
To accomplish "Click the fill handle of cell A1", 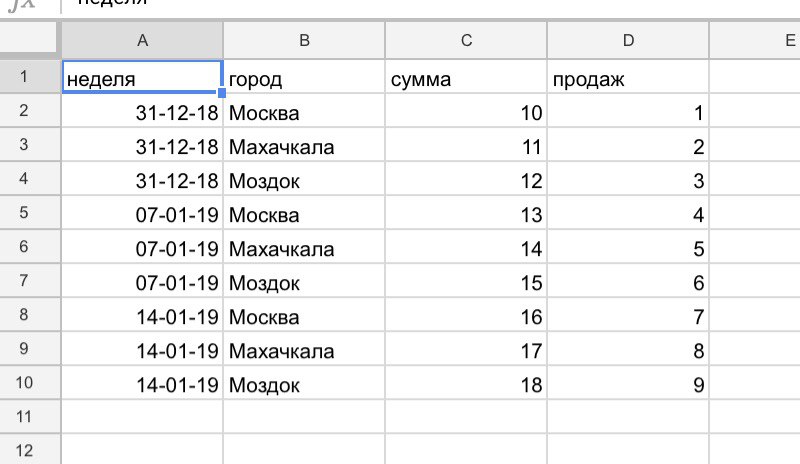I will [x=221, y=93].
